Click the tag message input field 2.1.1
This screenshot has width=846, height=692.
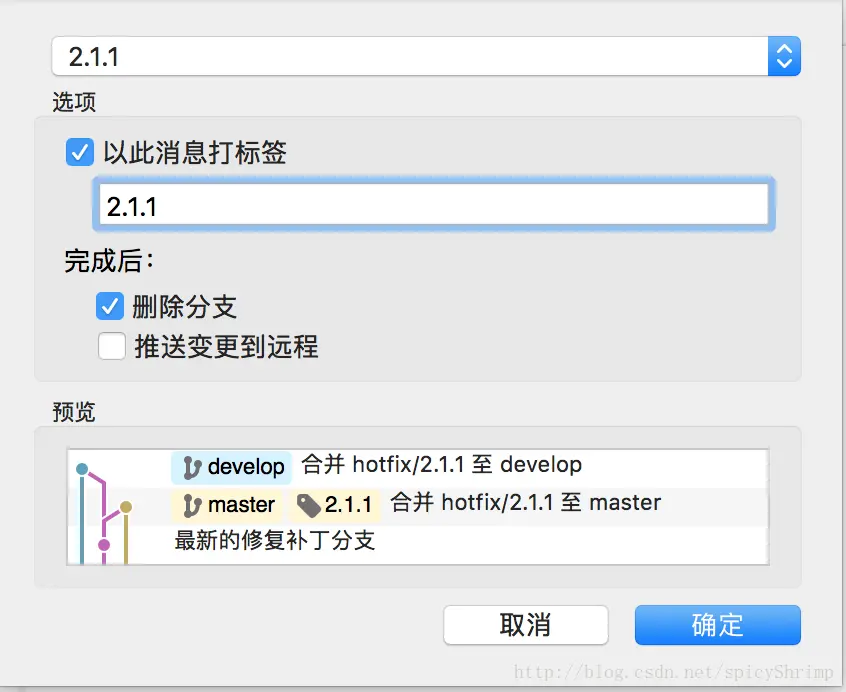click(x=434, y=205)
